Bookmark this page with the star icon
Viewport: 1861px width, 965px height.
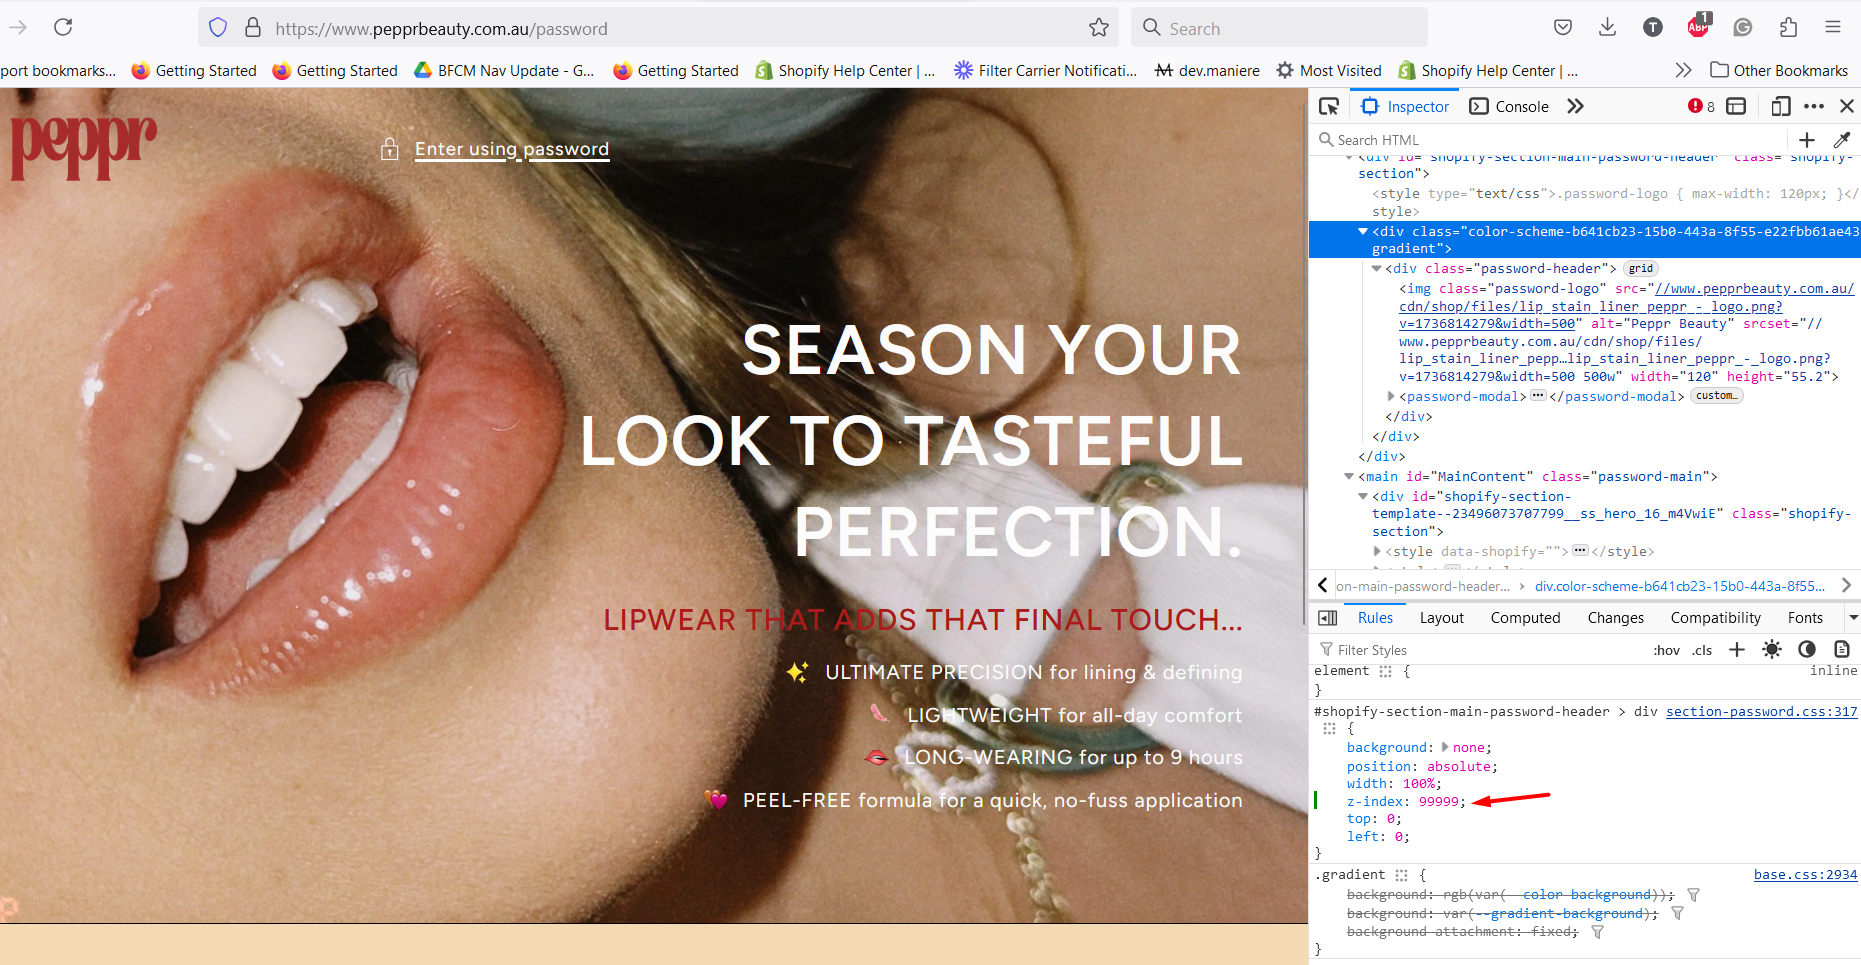[1099, 28]
